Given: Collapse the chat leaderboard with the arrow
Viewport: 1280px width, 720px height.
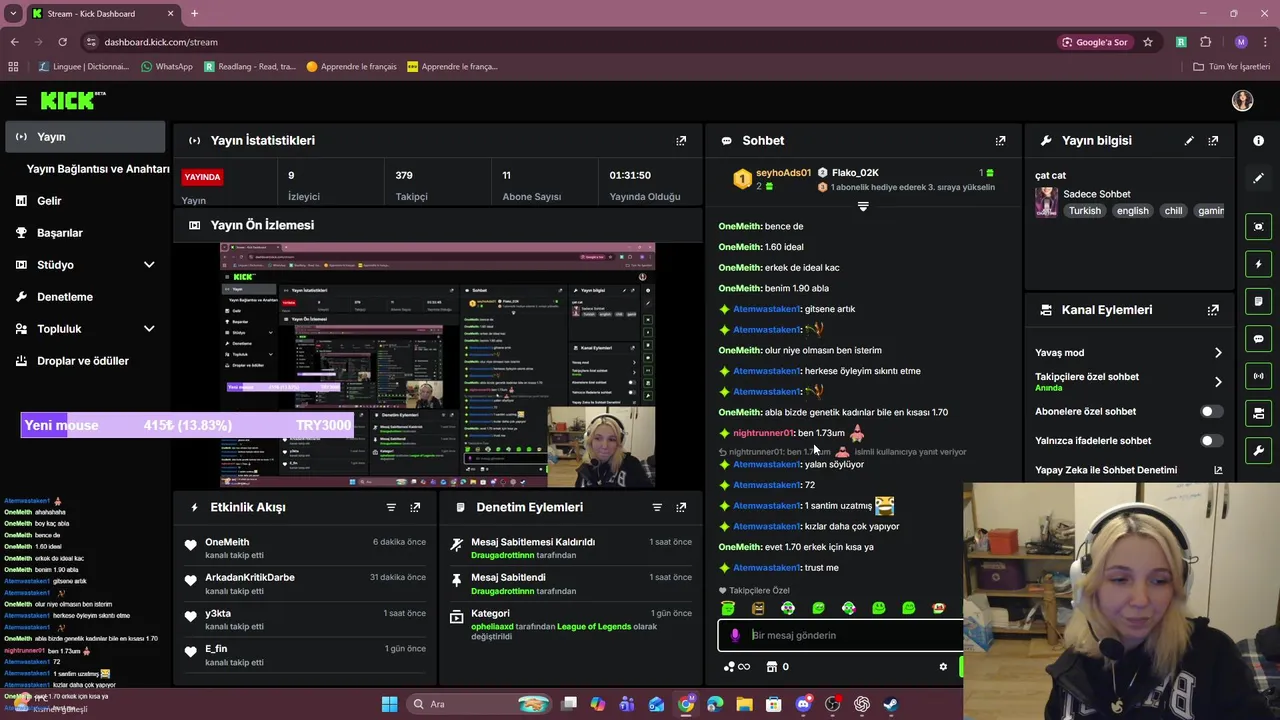Looking at the screenshot, I should pos(863,206).
